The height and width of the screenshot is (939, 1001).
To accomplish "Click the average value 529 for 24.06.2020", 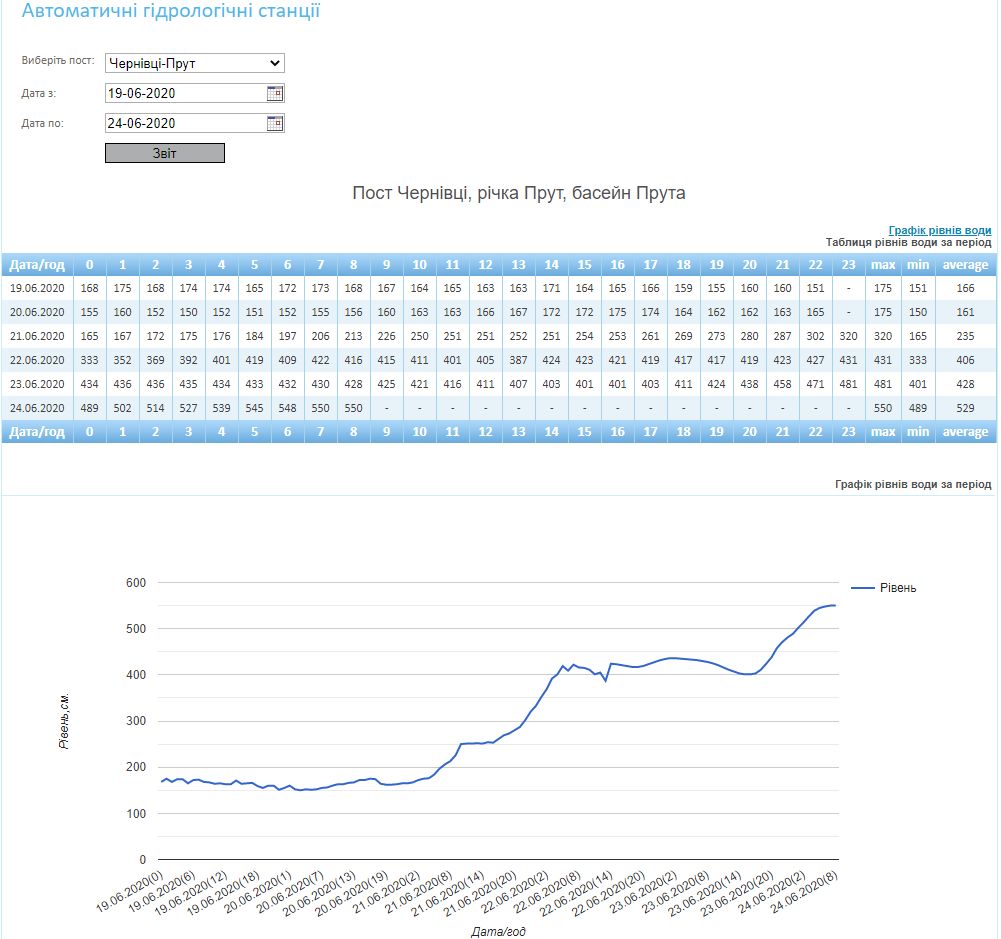I will (x=965, y=408).
